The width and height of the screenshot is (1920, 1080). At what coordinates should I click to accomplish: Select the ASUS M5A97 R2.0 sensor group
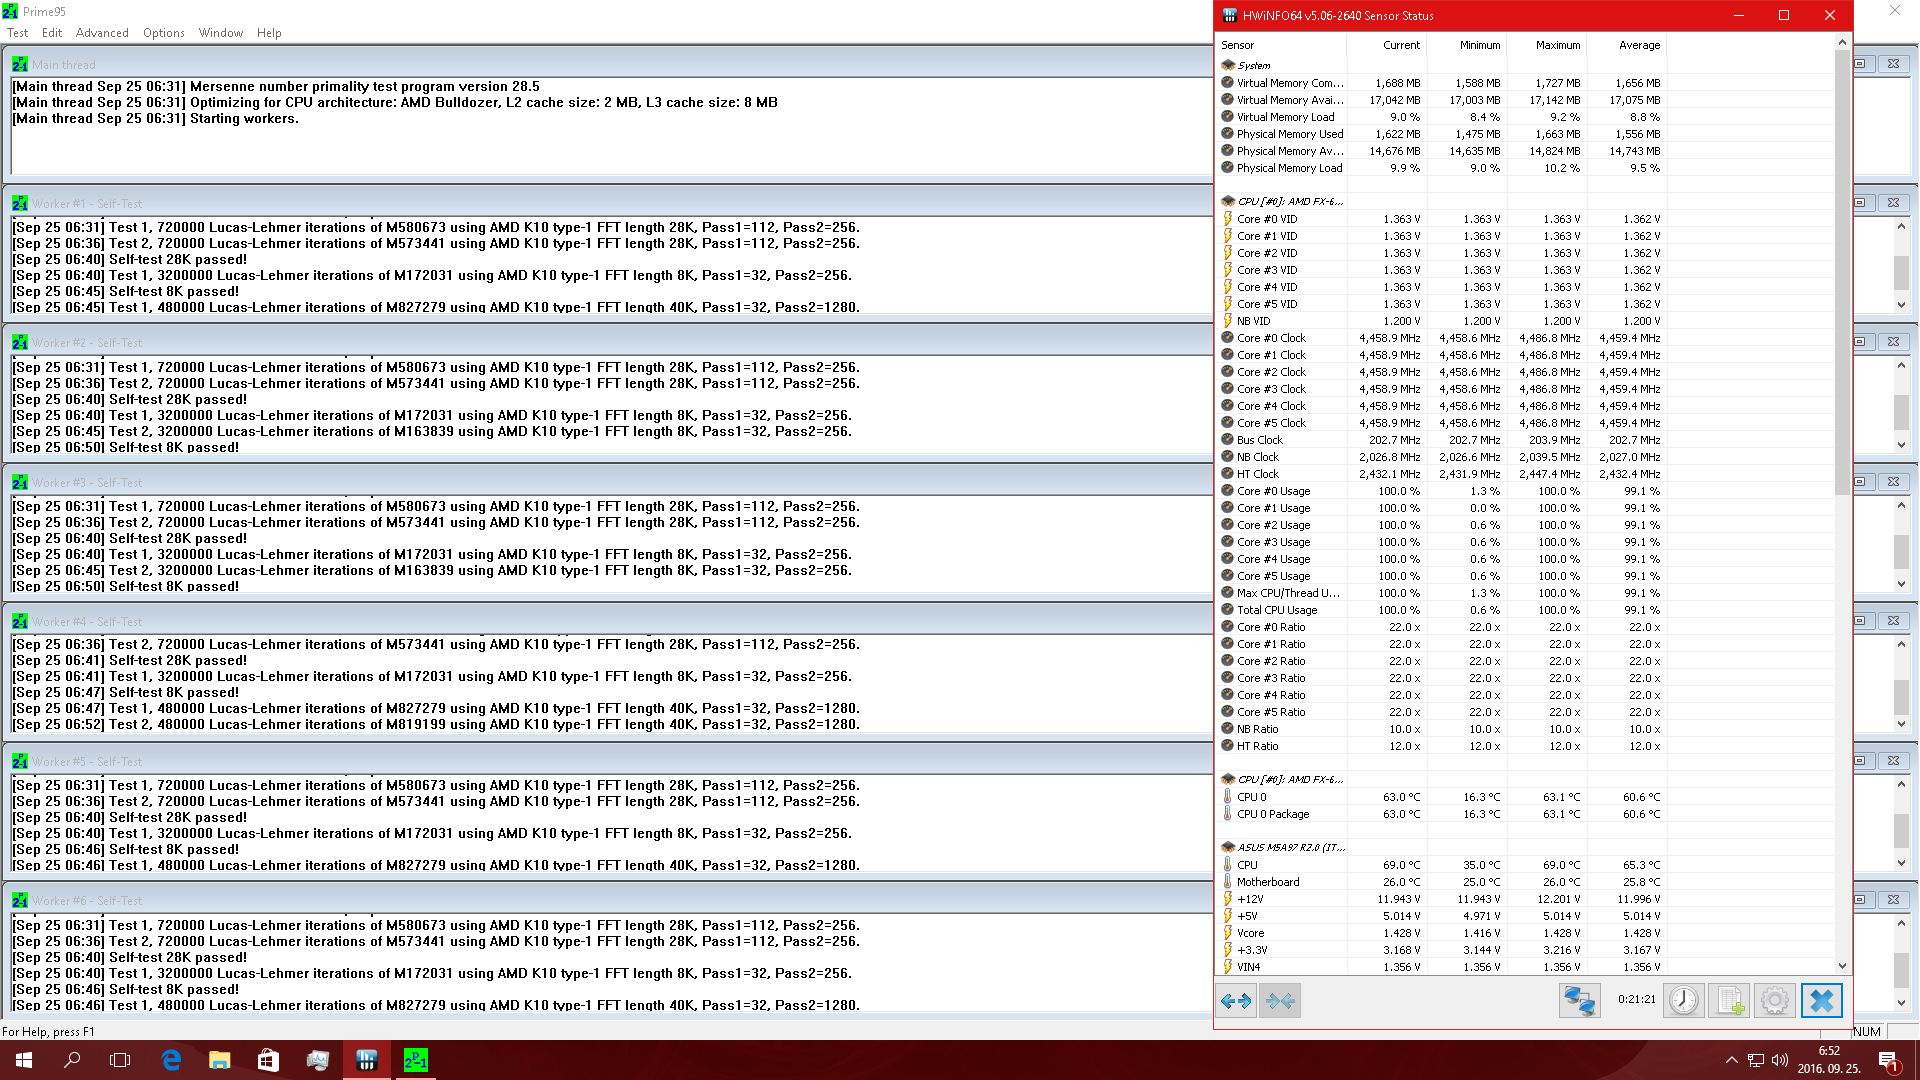[1290, 847]
